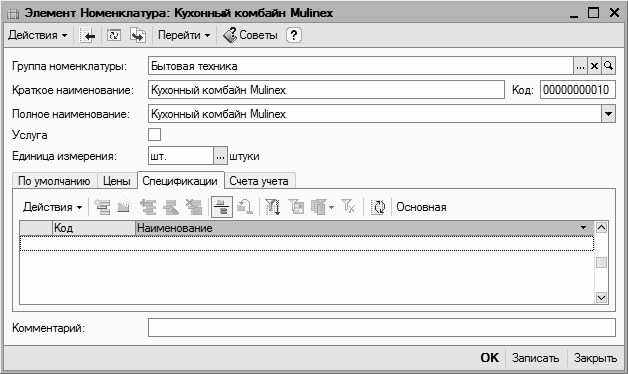Click the magnifier icon in Группа номенклатуры field
Screen dimensions: 628x374
(x=608, y=66)
